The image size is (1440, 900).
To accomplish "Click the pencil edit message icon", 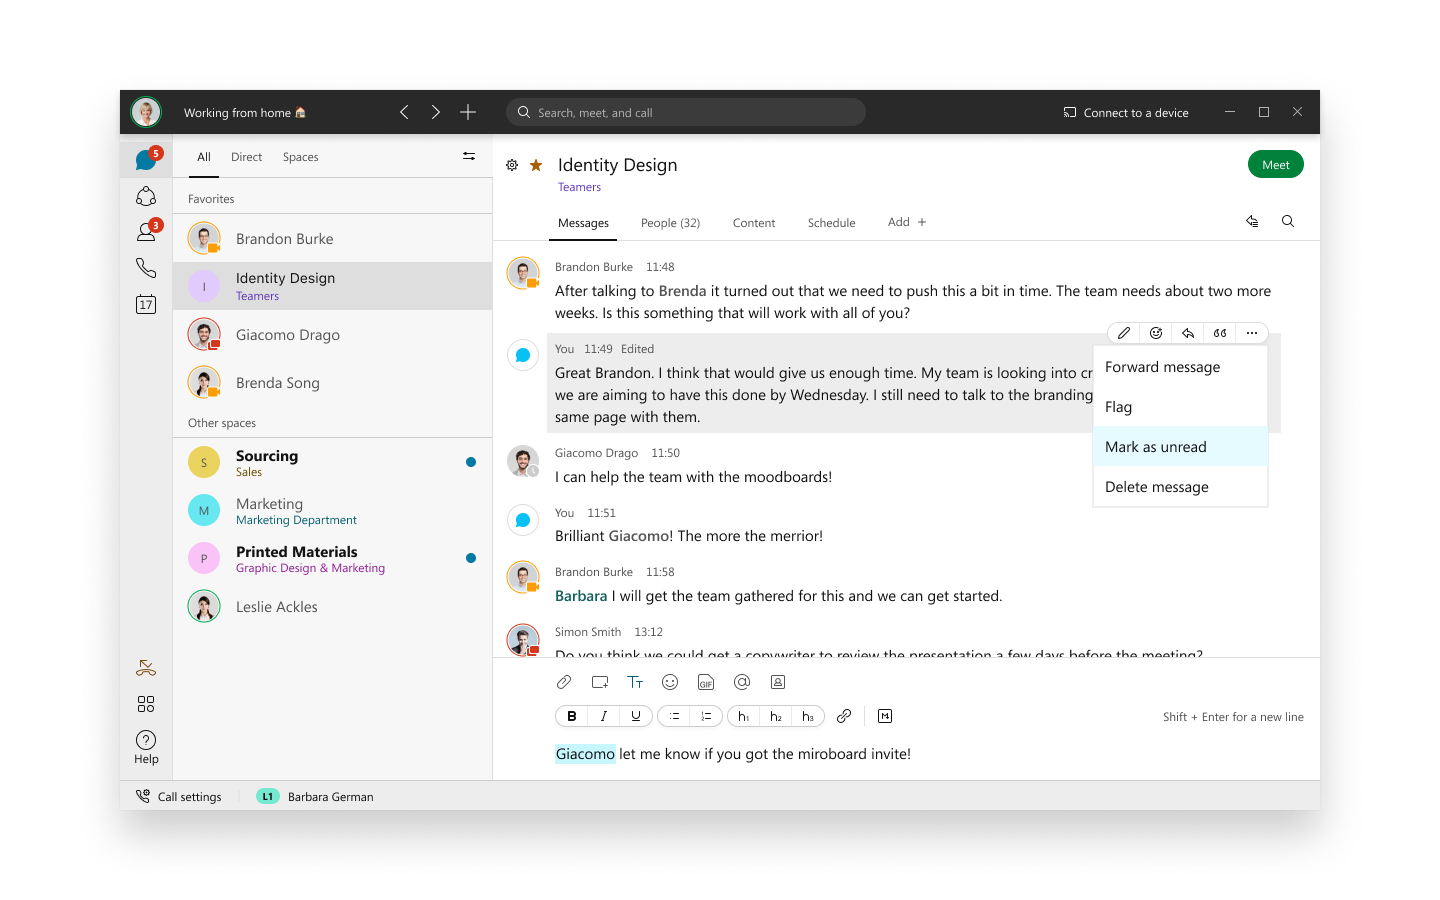I will (1124, 333).
